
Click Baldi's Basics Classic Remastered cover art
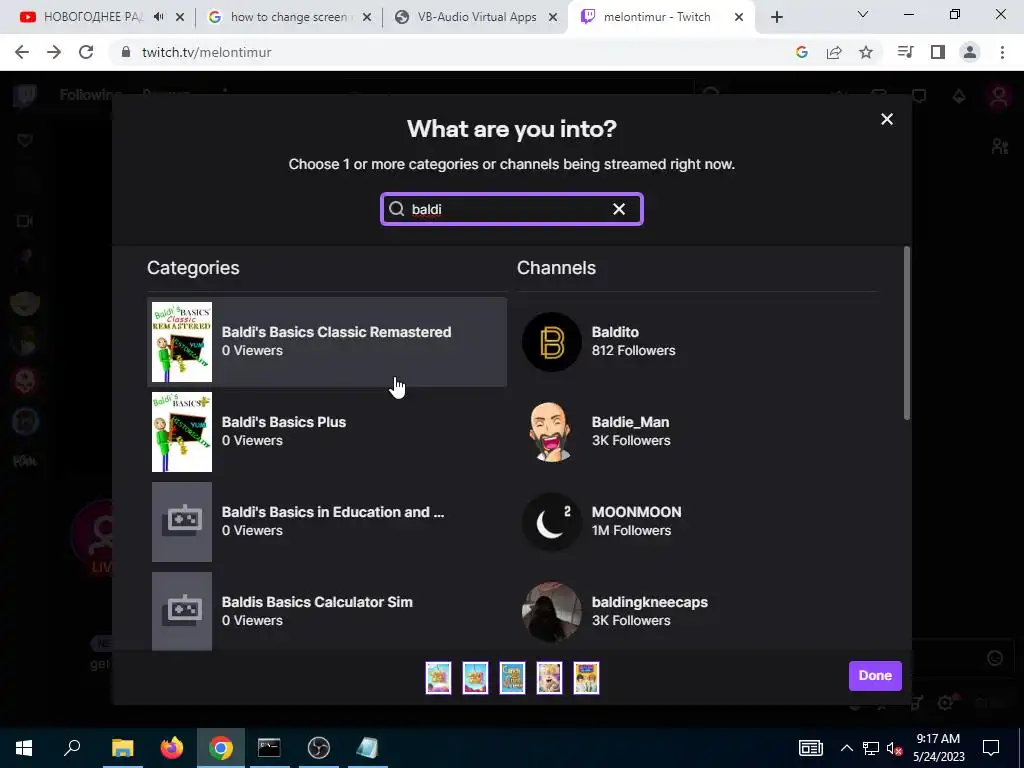(x=182, y=342)
